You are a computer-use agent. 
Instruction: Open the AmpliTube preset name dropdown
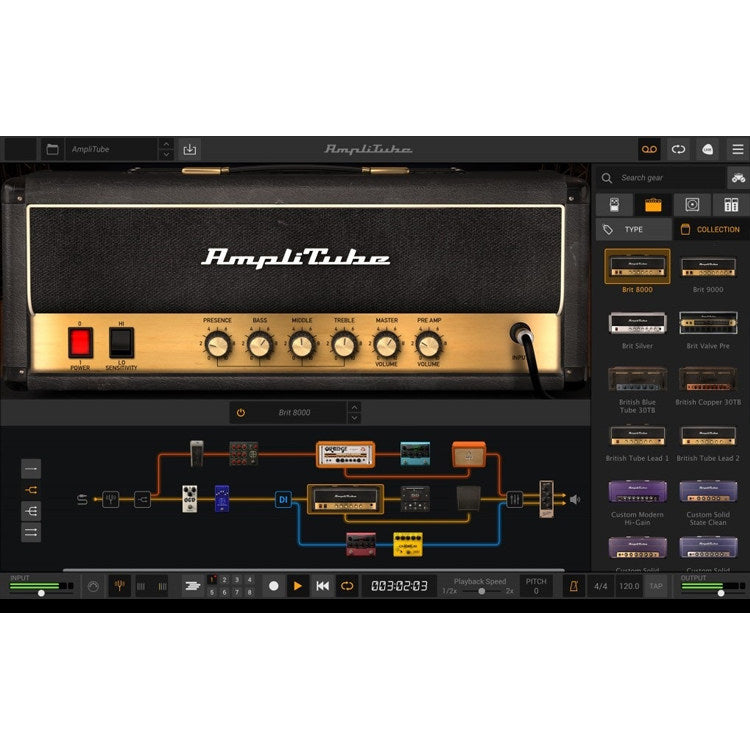click(111, 150)
